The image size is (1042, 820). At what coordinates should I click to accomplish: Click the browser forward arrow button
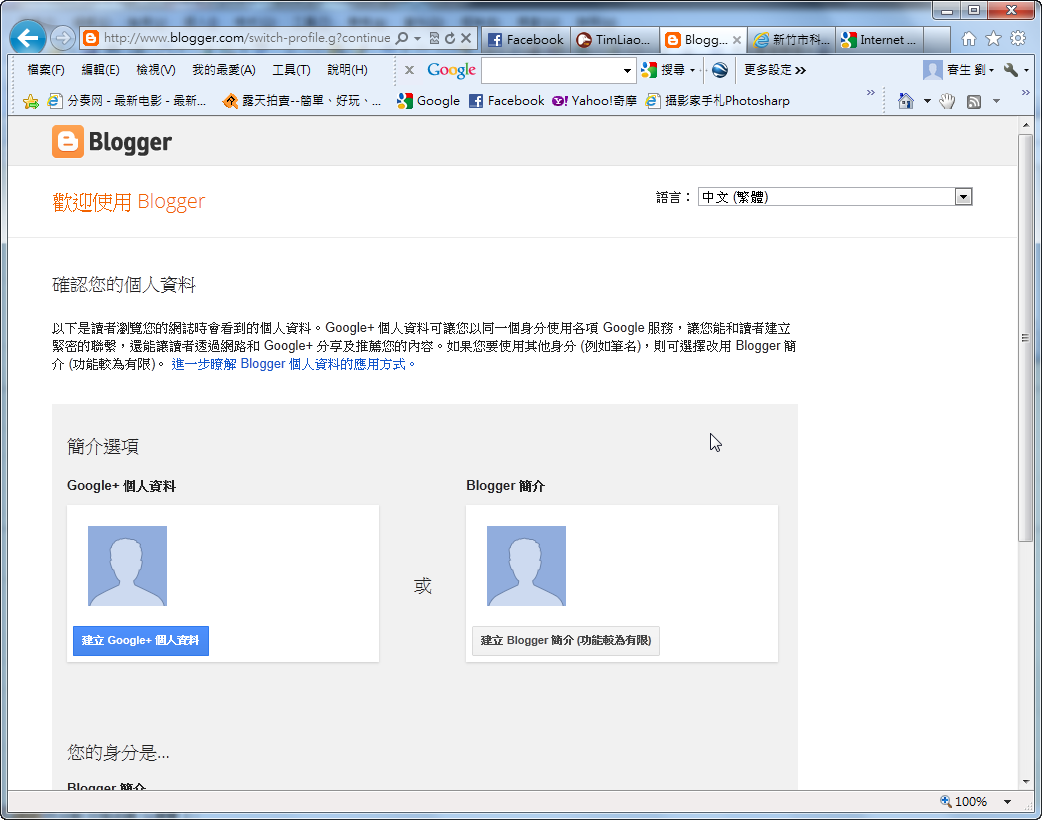(62, 39)
